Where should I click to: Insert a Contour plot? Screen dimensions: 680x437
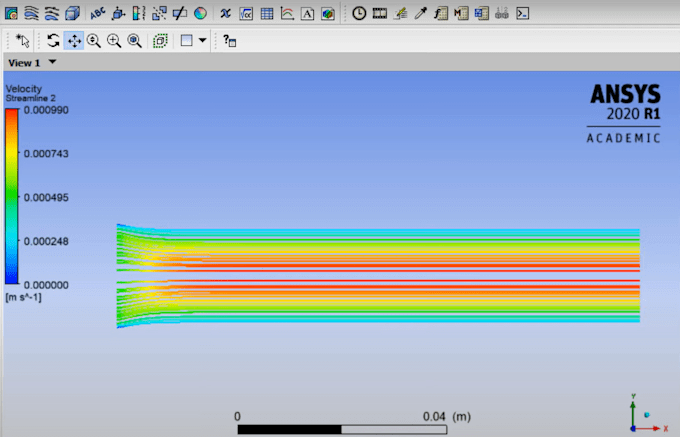[12, 13]
